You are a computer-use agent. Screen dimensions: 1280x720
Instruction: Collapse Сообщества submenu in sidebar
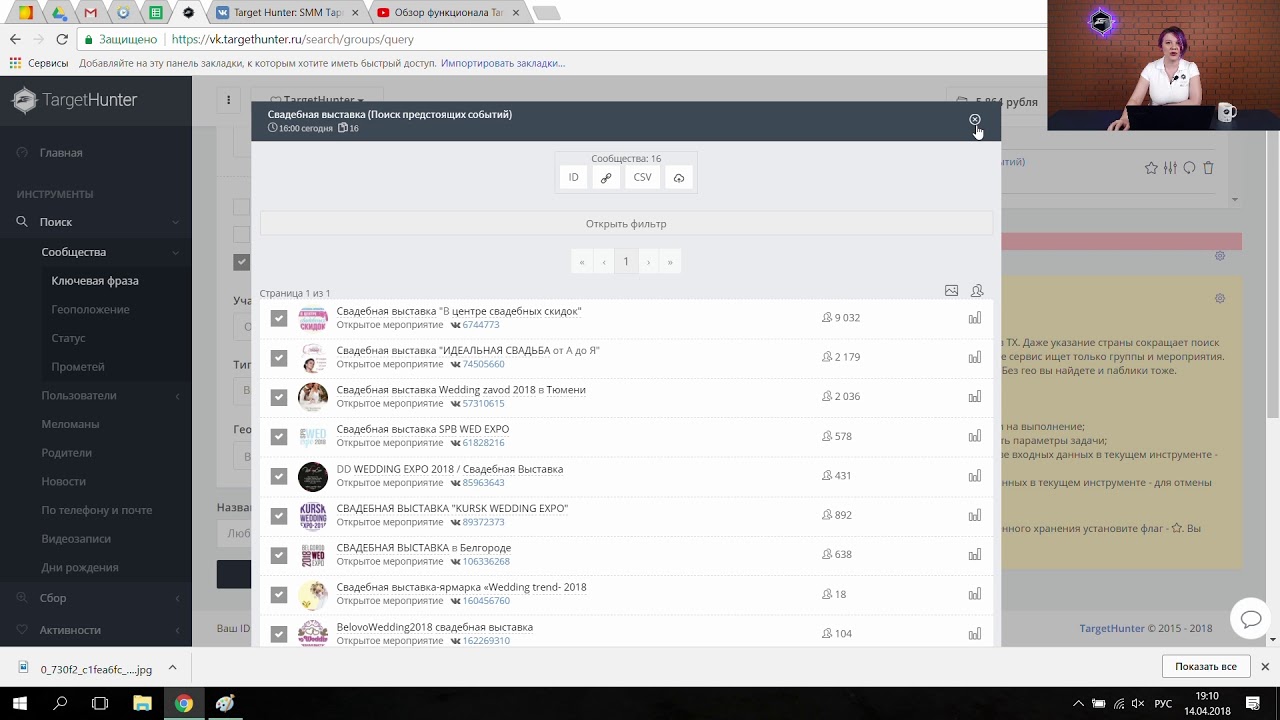[x=96, y=252]
